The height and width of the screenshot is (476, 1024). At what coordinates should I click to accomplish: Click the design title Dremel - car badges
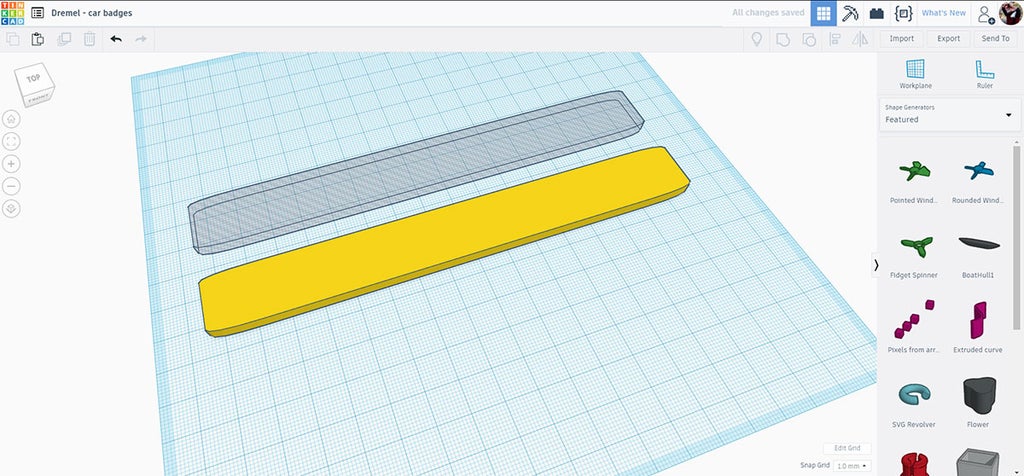point(91,13)
